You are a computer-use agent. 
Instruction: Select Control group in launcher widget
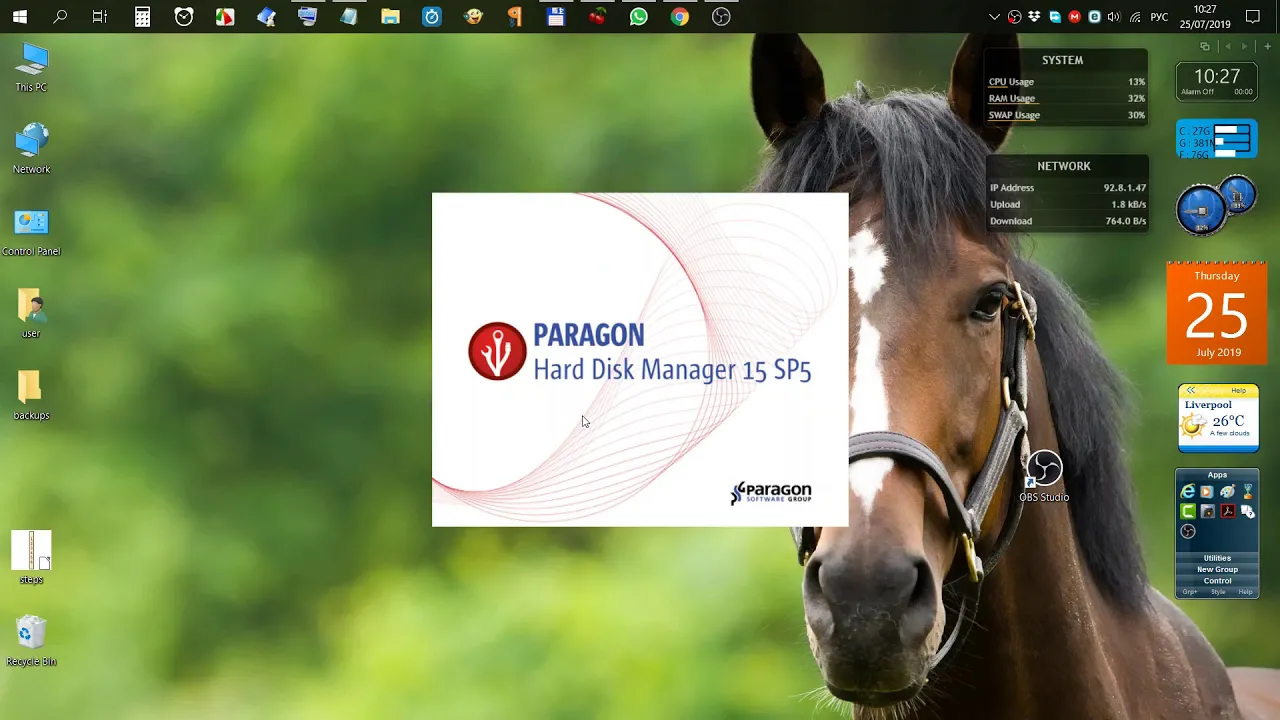click(1217, 581)
